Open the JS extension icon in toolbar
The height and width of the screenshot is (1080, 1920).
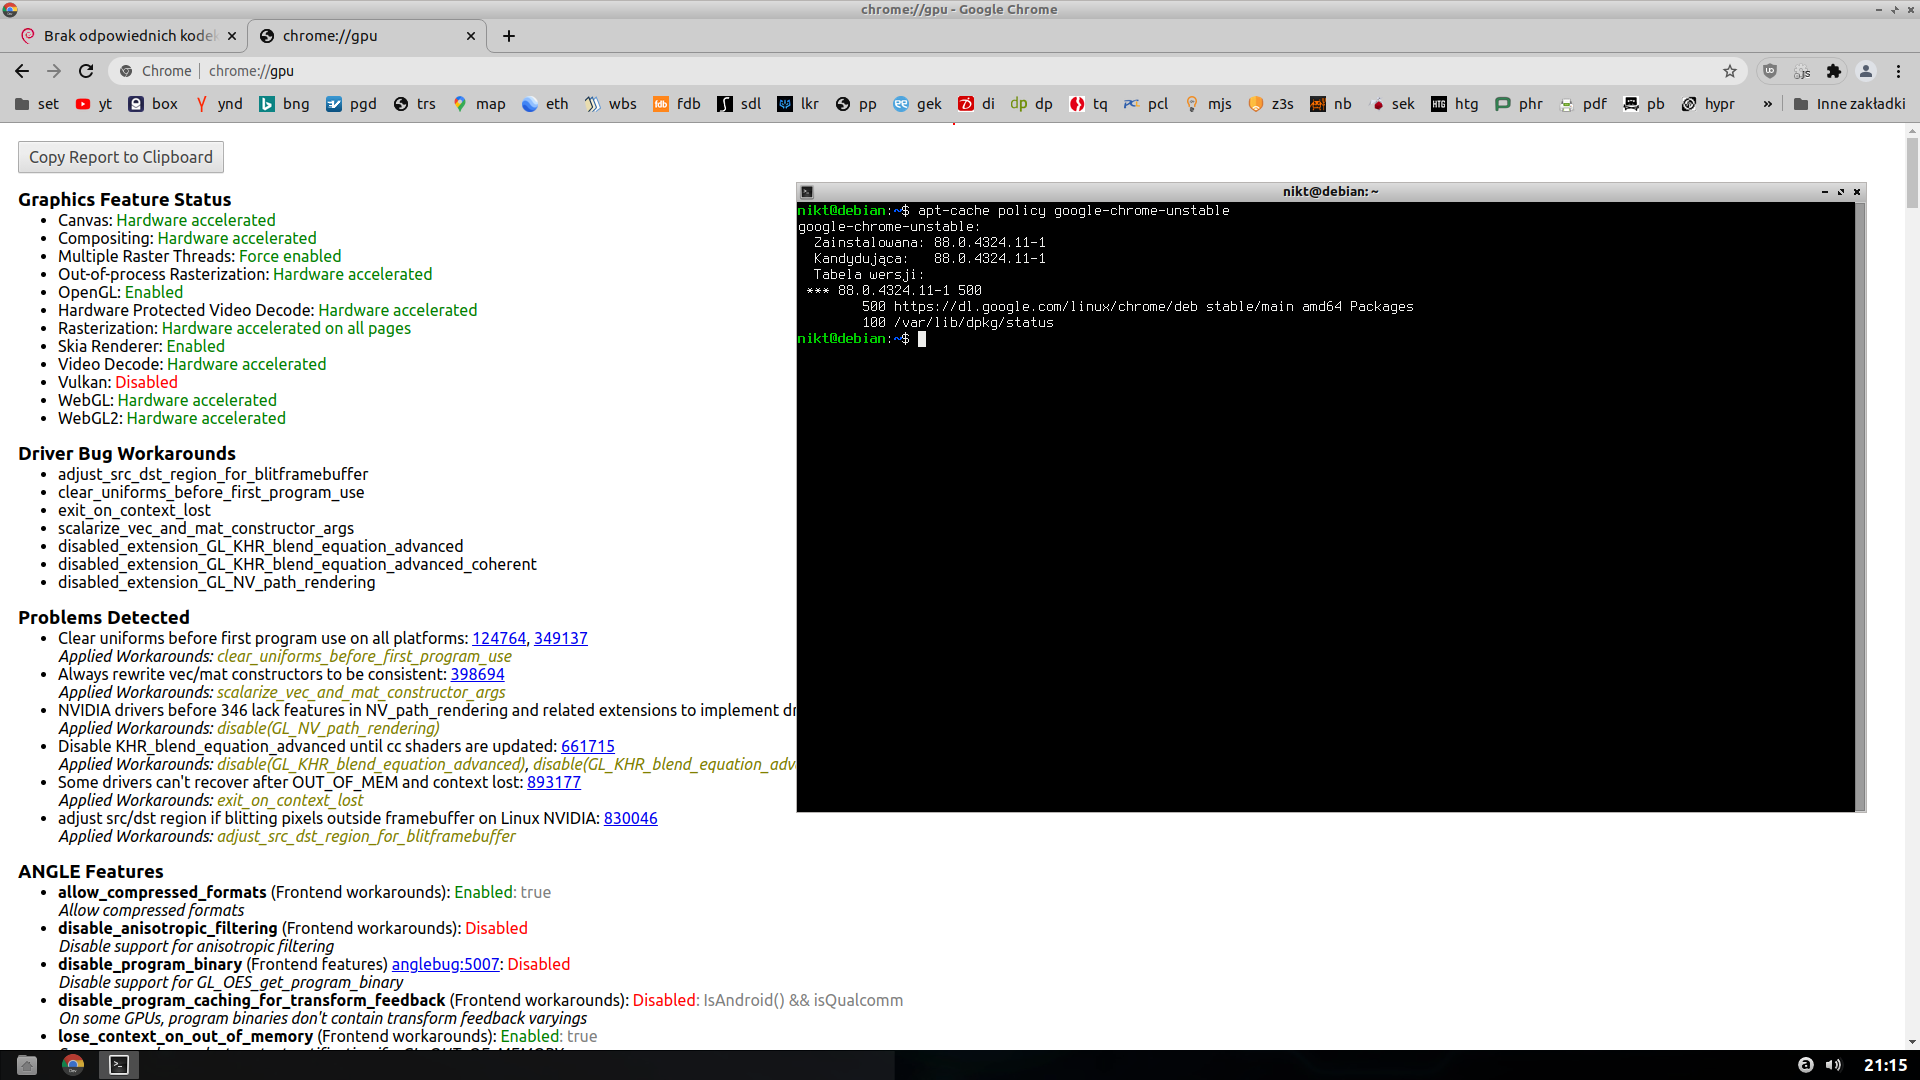1802,71
